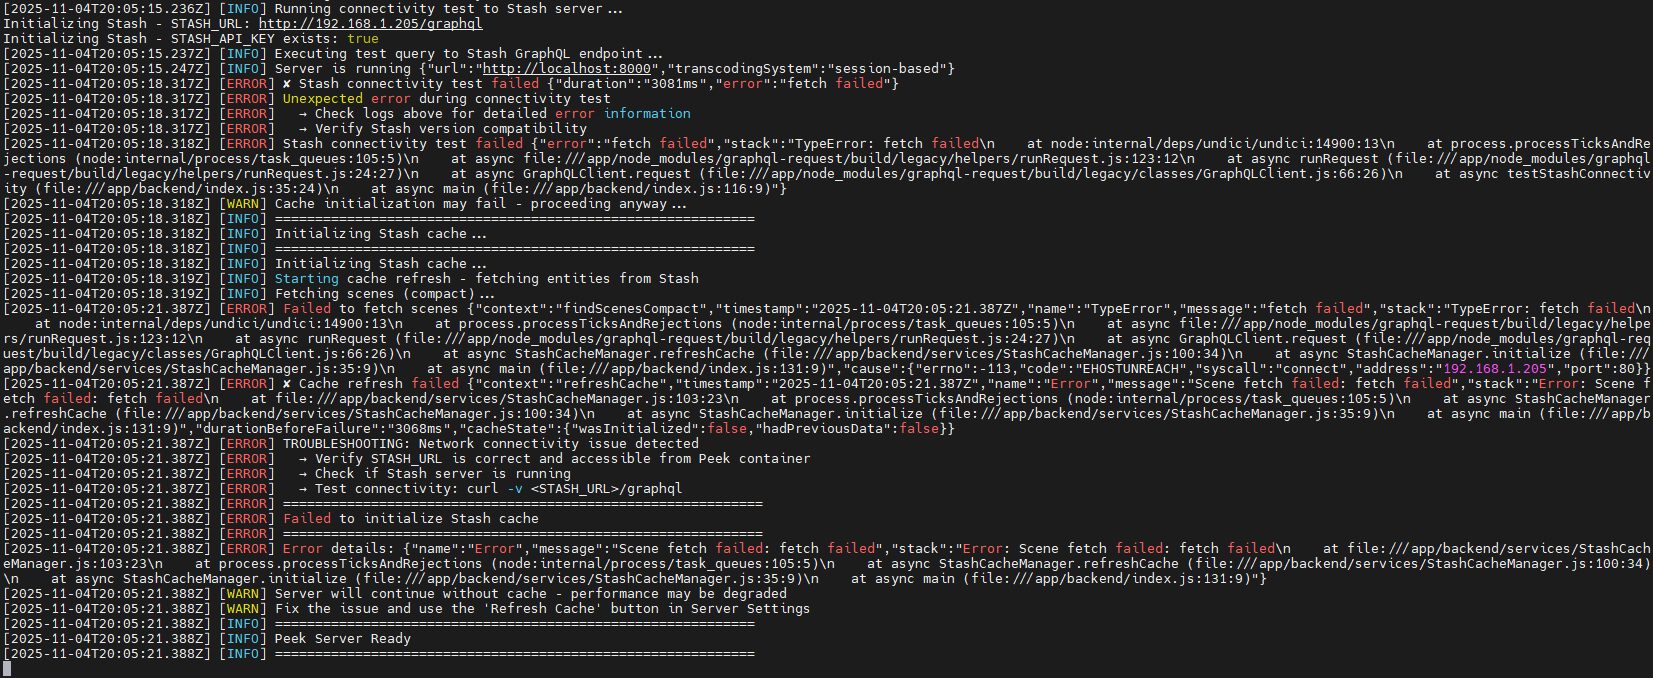The width and height of the screenshot is (1653, 678).
Task: Click the 'Starting cache refresh' log message
Action: click(362, 279)
